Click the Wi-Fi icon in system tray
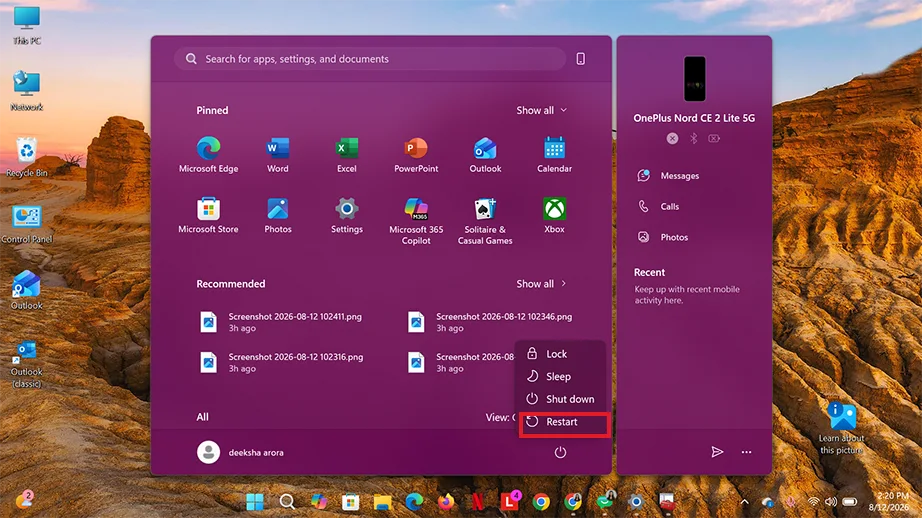Image resolution: width=922 pixels, height=518 pixels. tap(813, 502)
